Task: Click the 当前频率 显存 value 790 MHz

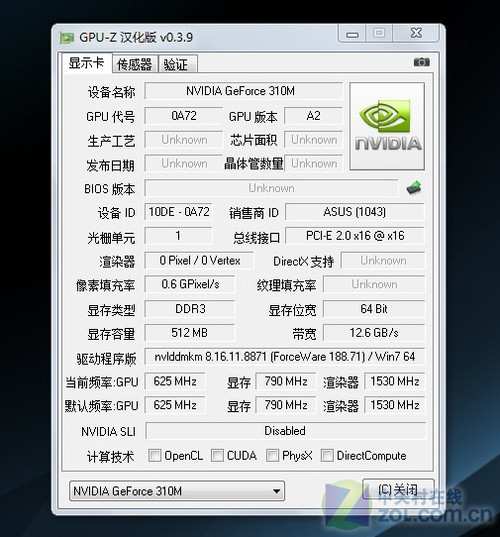Action: pos(286,381)
